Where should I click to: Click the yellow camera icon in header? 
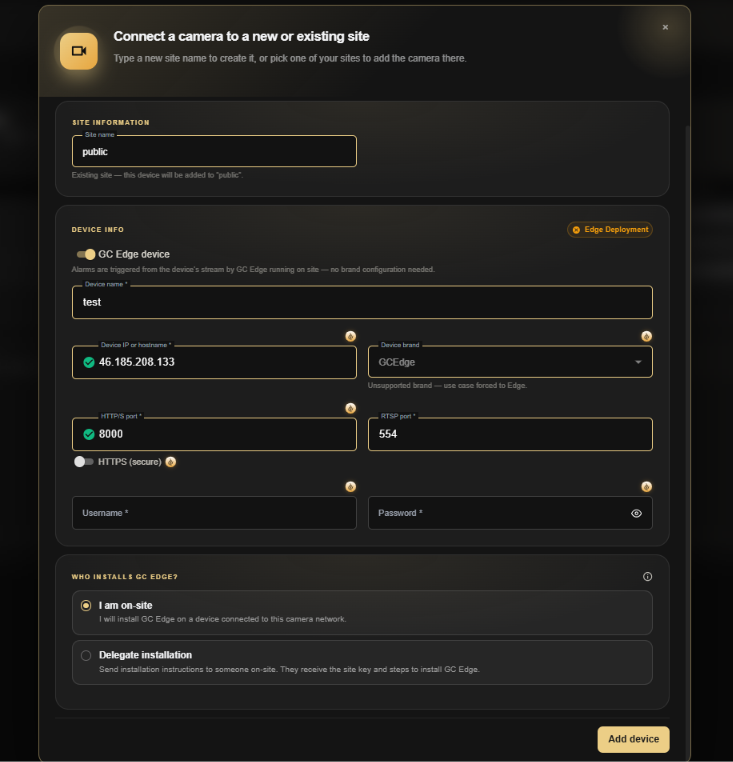[79, 51]
